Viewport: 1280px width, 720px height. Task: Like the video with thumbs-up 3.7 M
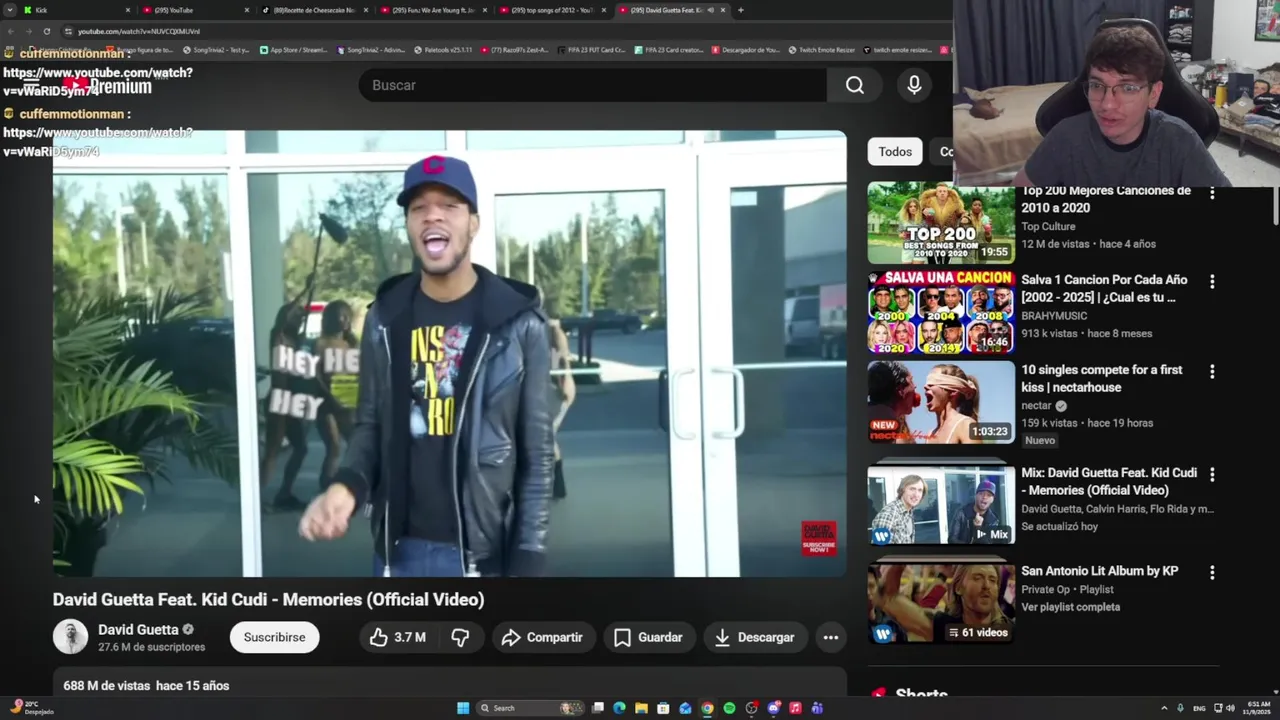coord(398,637)
